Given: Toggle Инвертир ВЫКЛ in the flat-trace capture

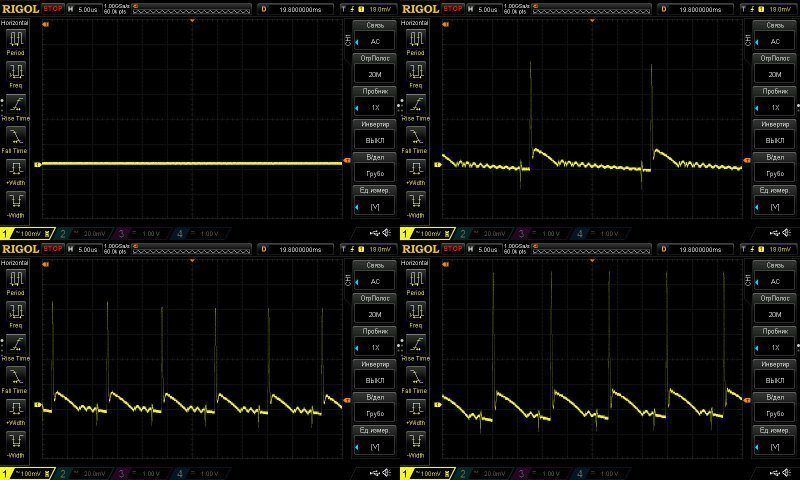Looking at the screenshot, I should point(375,135).
